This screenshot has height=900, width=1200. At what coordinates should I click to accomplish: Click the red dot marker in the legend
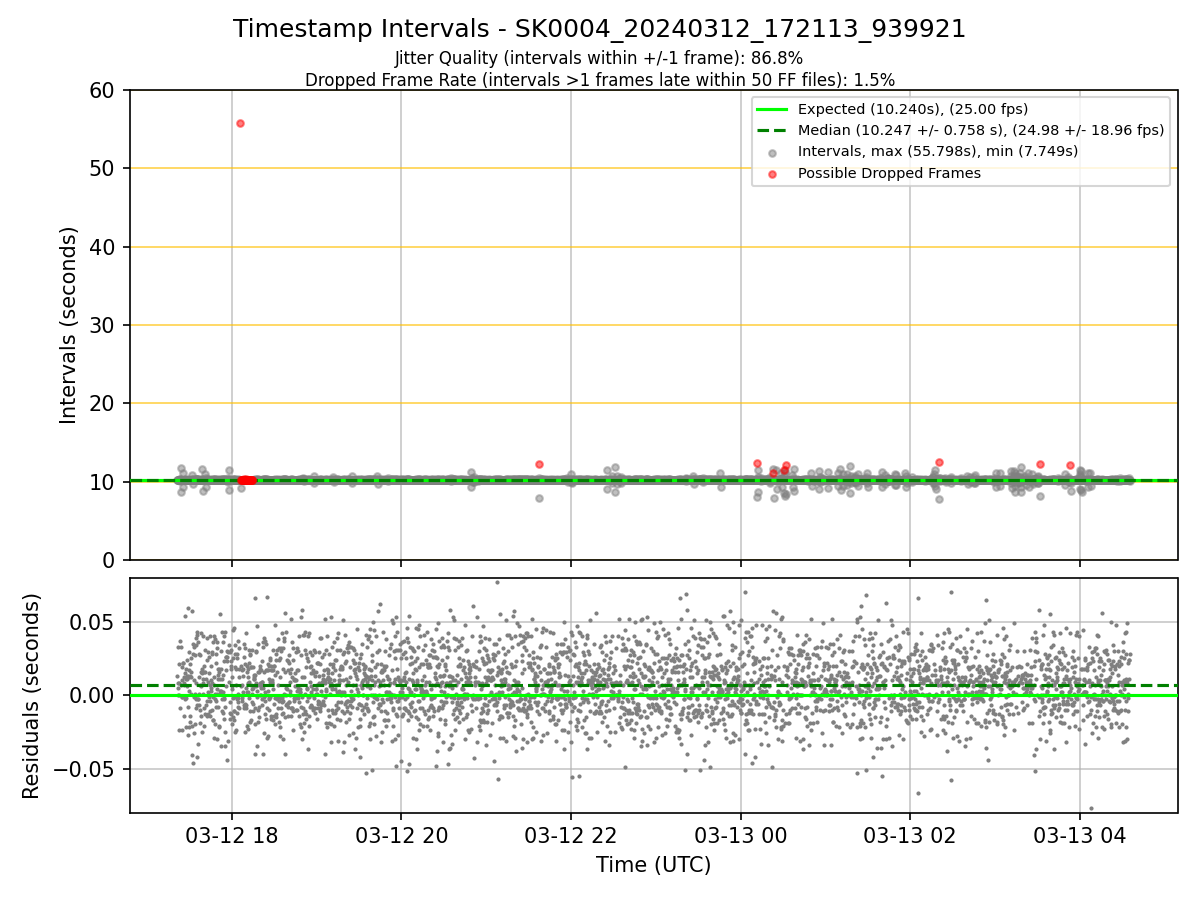[x=772, y=174]
